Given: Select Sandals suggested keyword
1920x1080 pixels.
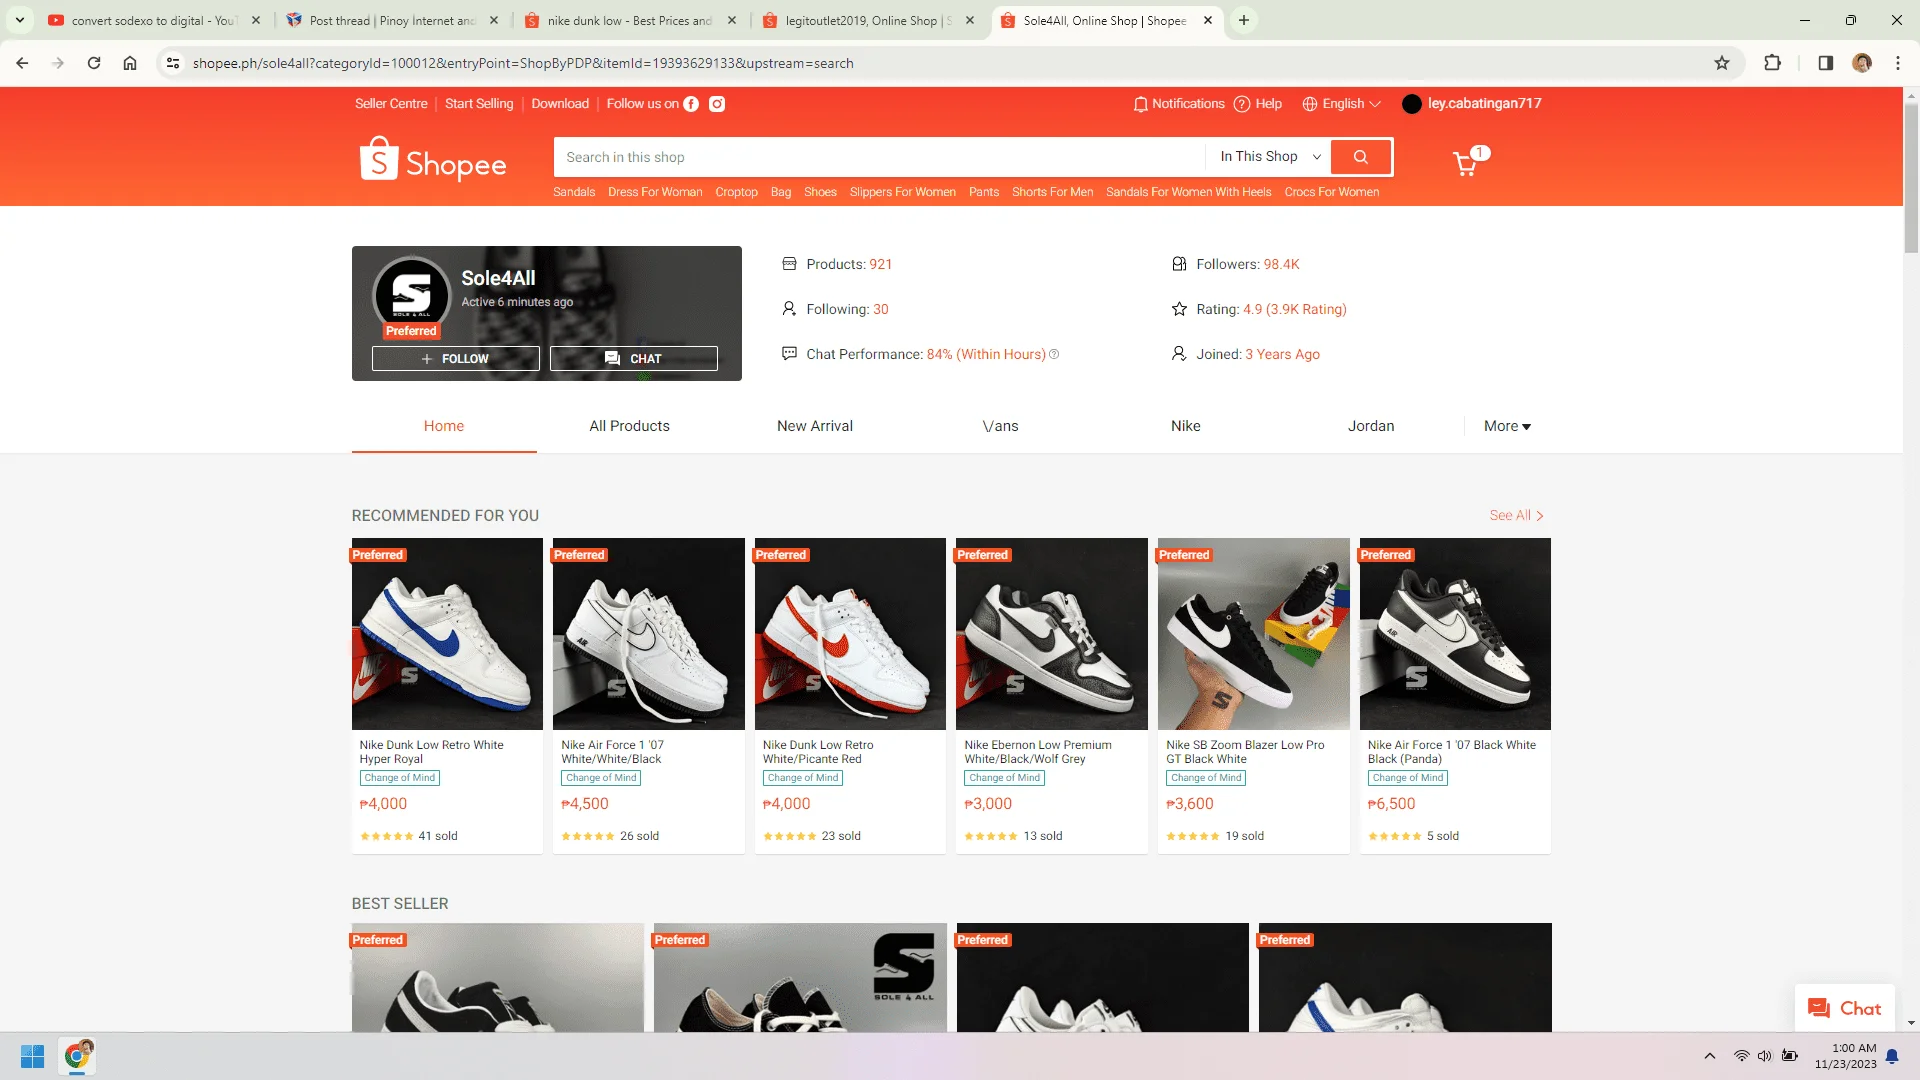Looking at the screenshot, I should point(574,192).
